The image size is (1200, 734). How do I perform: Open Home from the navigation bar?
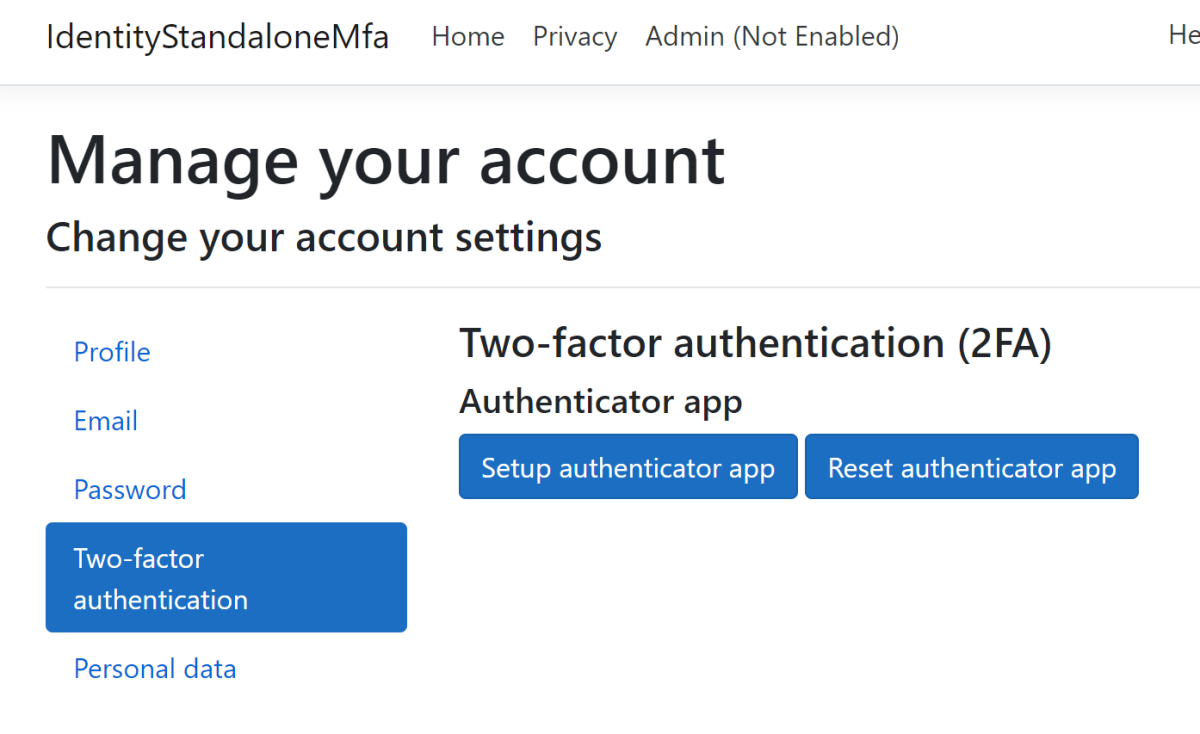tap(467, 36)
